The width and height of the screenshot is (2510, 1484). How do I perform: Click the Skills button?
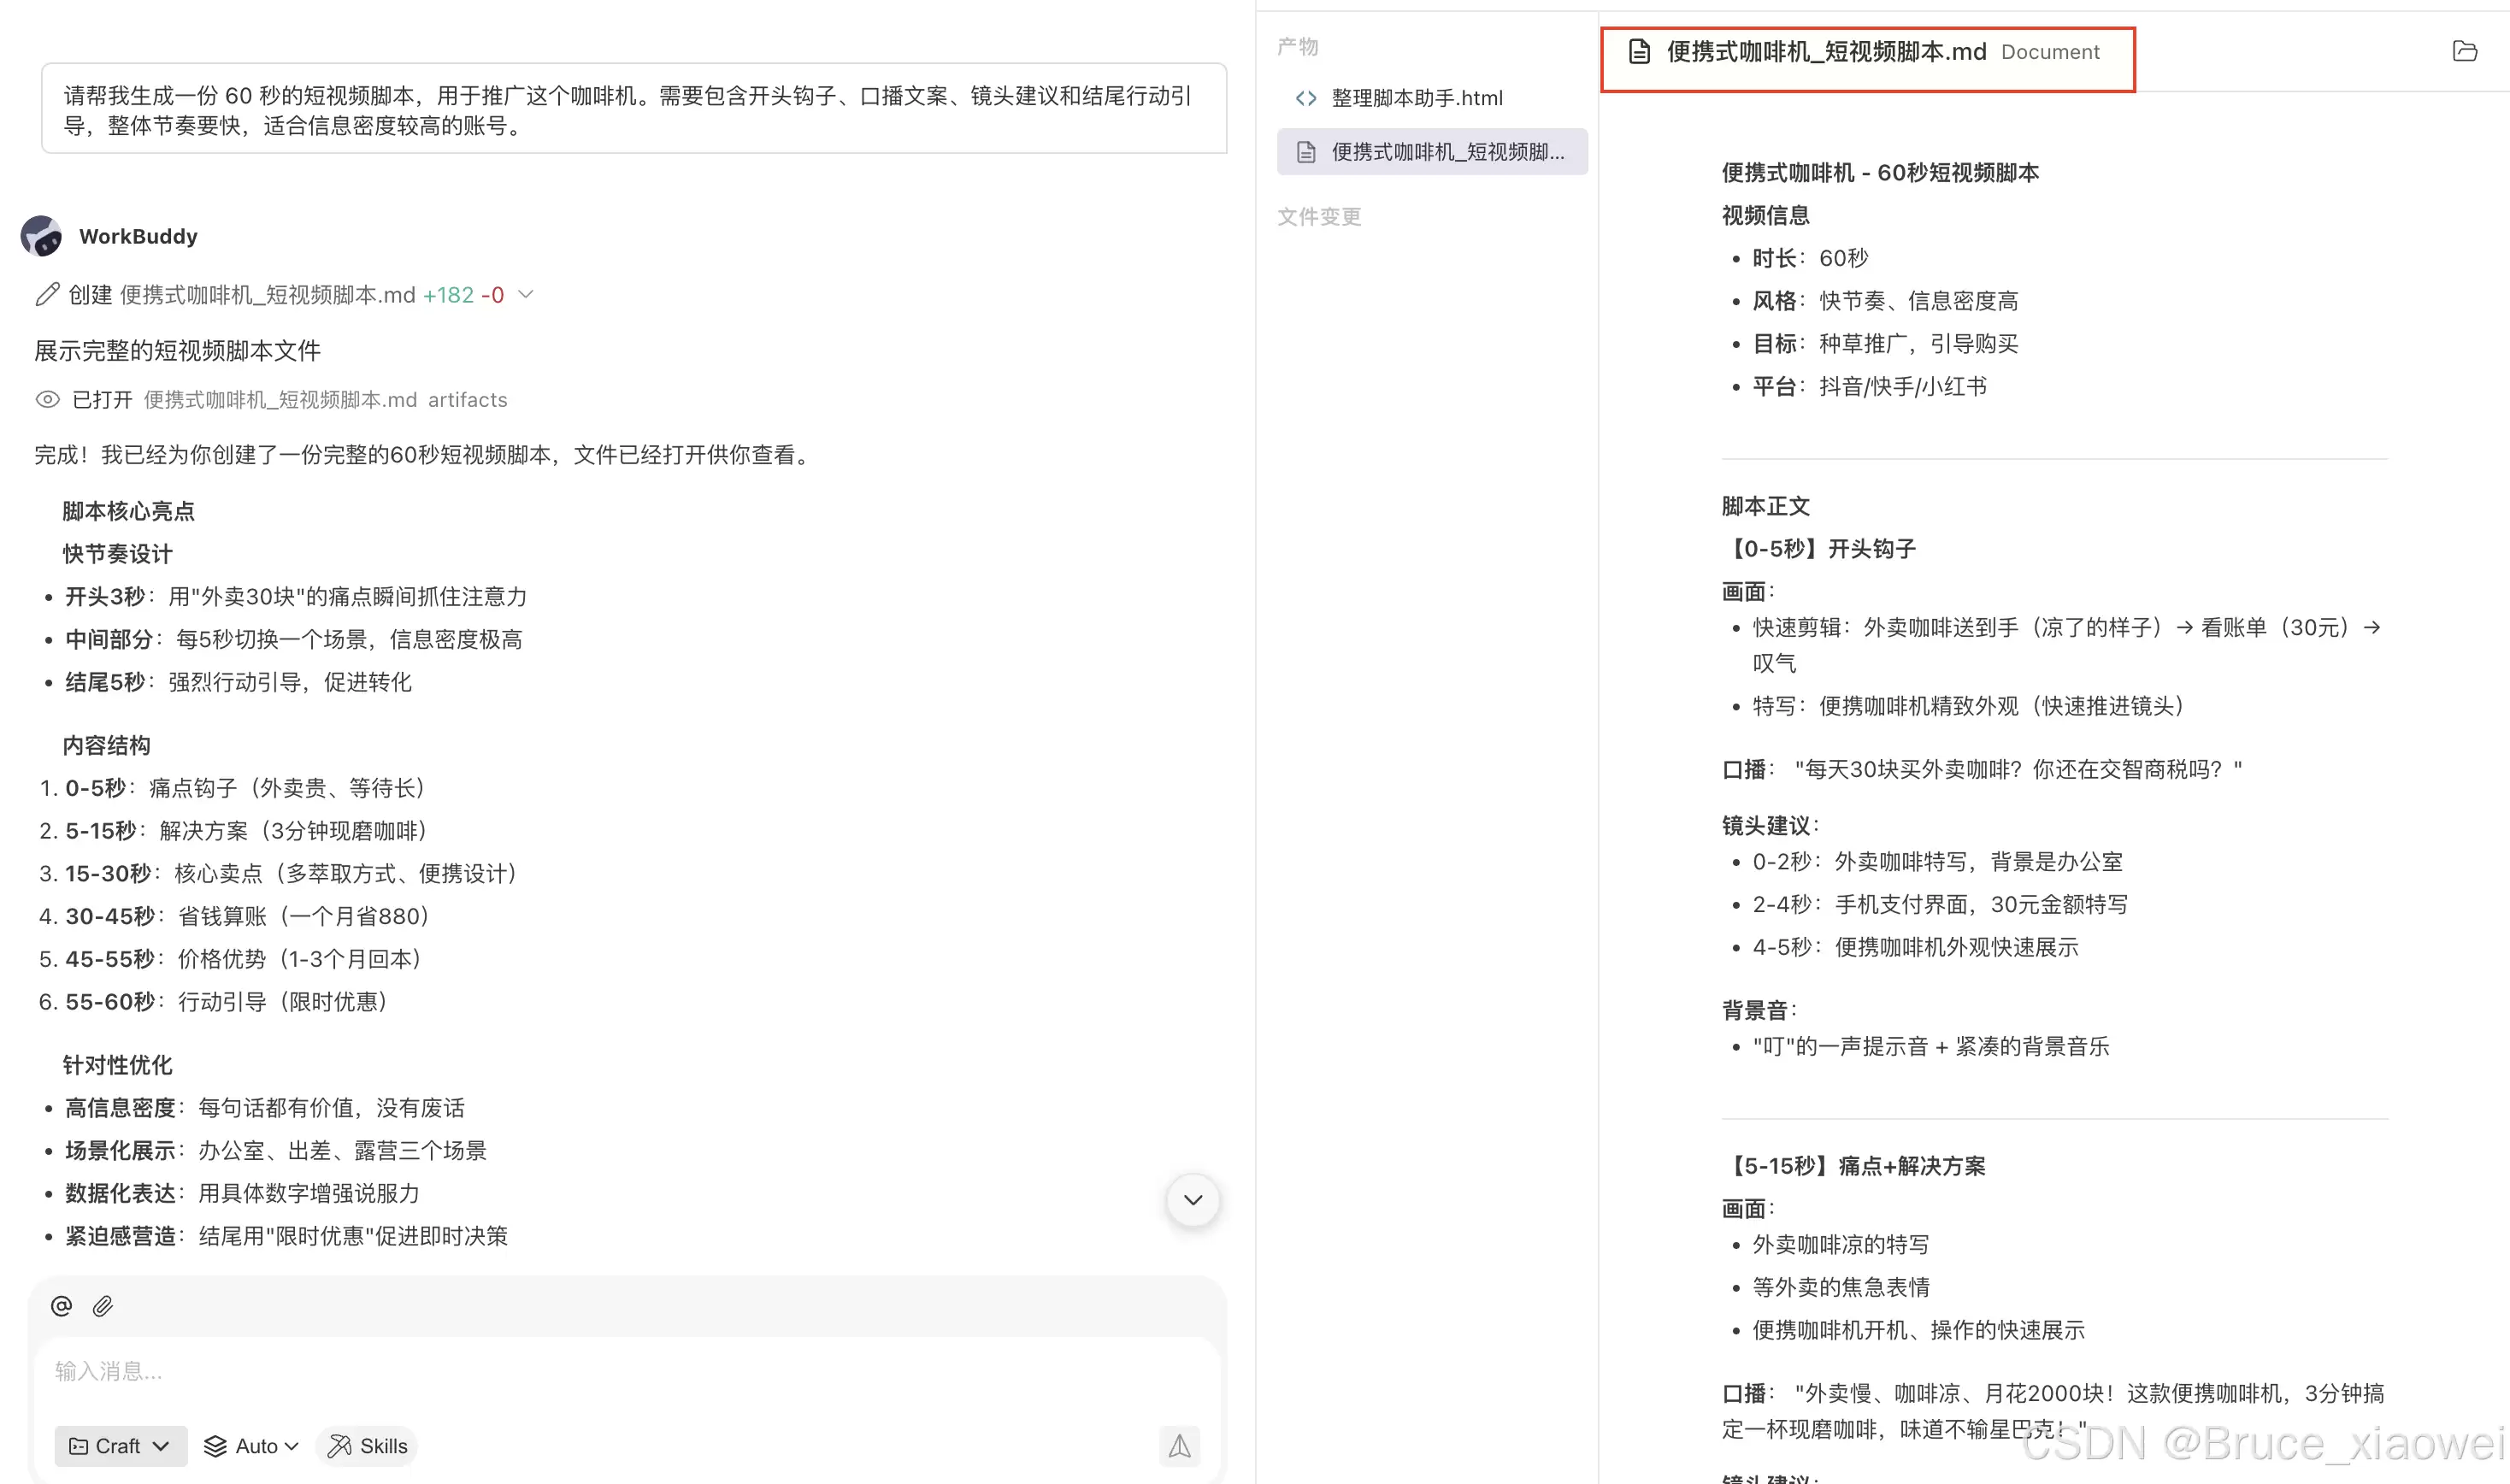[367, 1446]
